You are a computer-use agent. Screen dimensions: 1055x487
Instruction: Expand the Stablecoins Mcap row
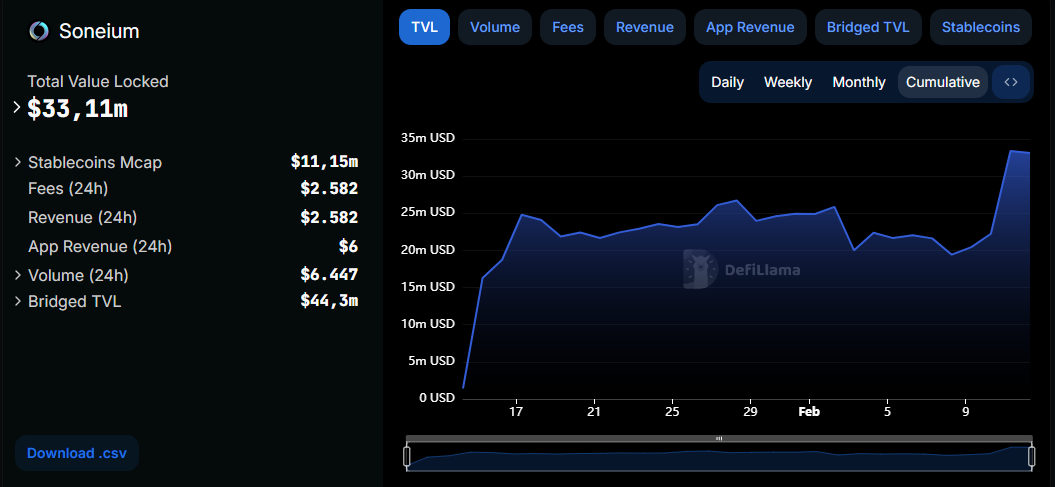point(17,162)
